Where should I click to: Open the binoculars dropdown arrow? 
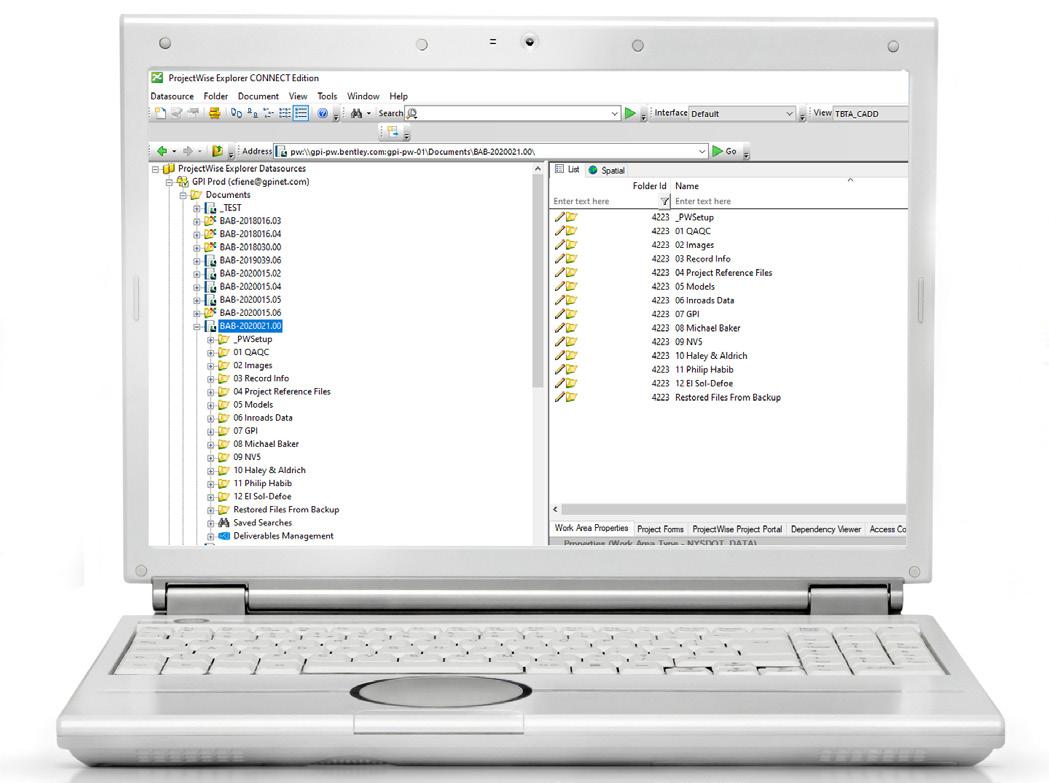(x=369, y=114)
